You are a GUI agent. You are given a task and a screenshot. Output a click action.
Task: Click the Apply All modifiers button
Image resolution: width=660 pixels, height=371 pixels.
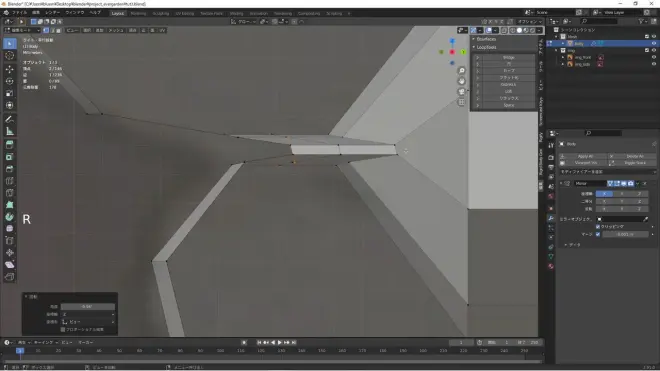(585, 156)
